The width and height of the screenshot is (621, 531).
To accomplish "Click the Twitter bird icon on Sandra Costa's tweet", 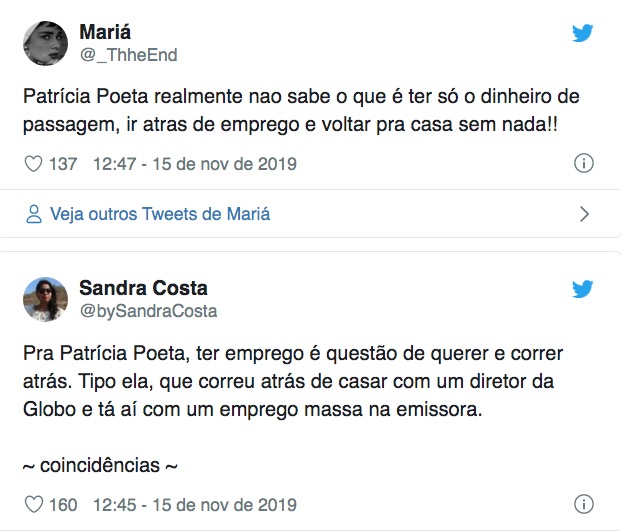I will (583, 289).
